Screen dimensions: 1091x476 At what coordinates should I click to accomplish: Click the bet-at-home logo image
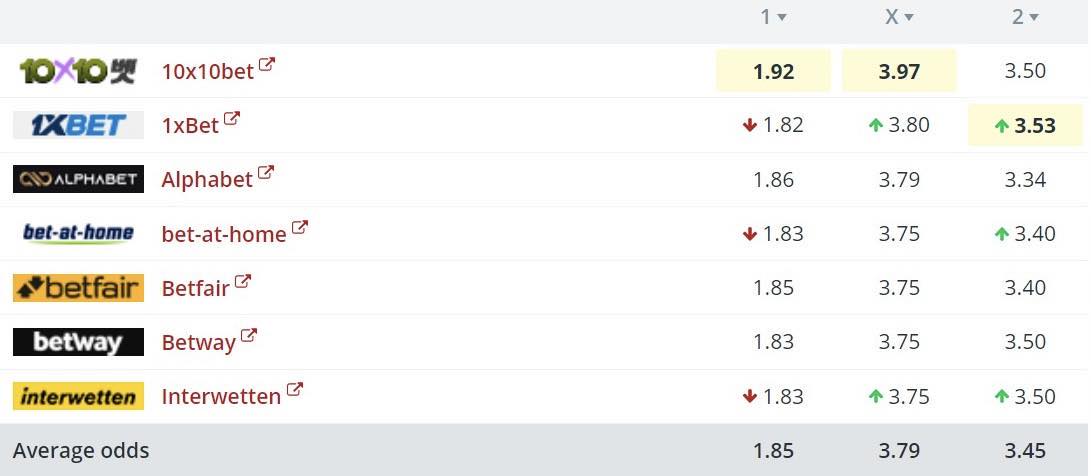click(x=78, y=233)
